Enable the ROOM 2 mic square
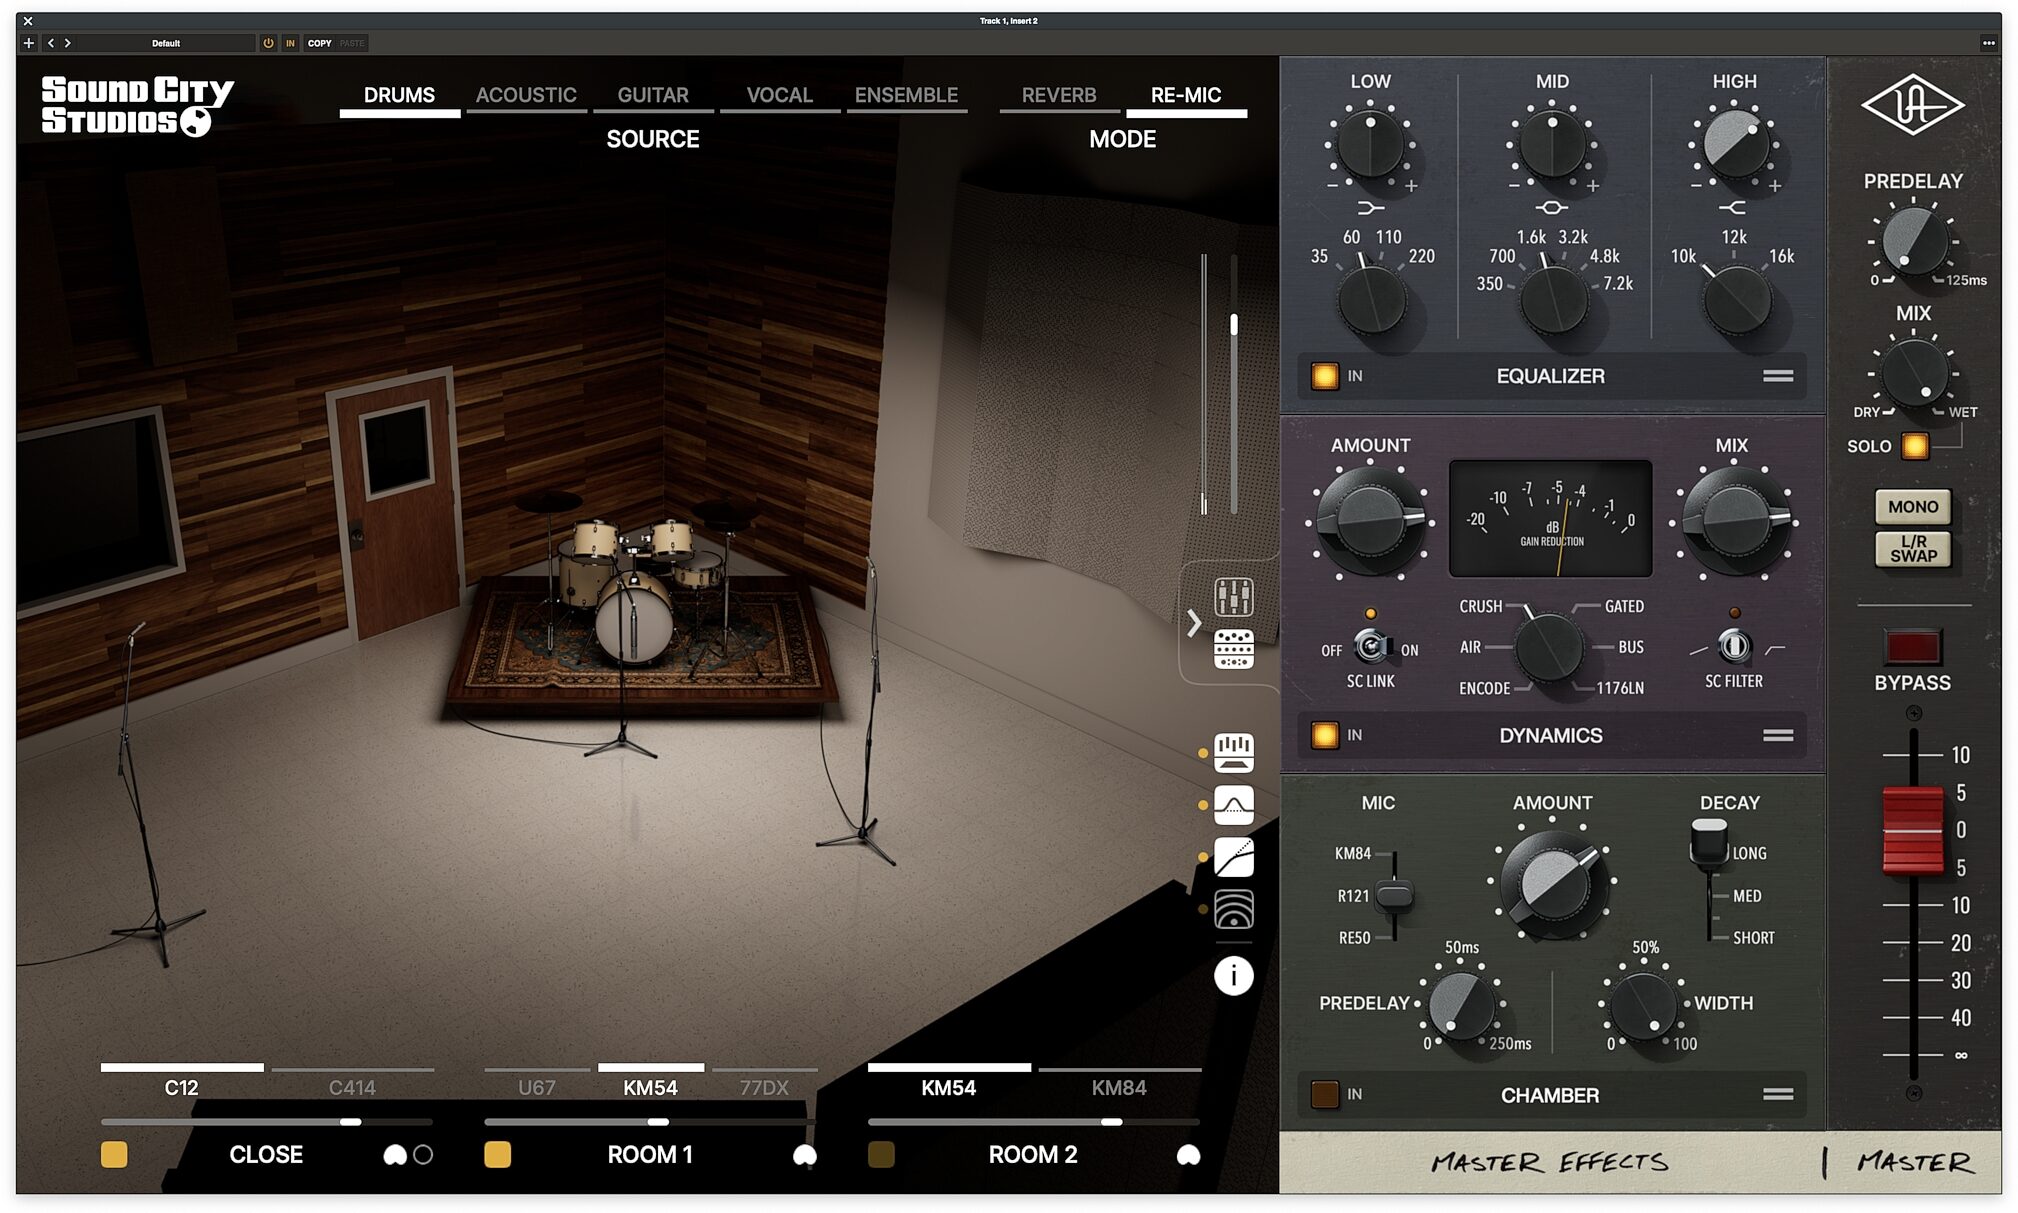This screenshot has width=2018, height=1213. click(x=881, y=1155)
